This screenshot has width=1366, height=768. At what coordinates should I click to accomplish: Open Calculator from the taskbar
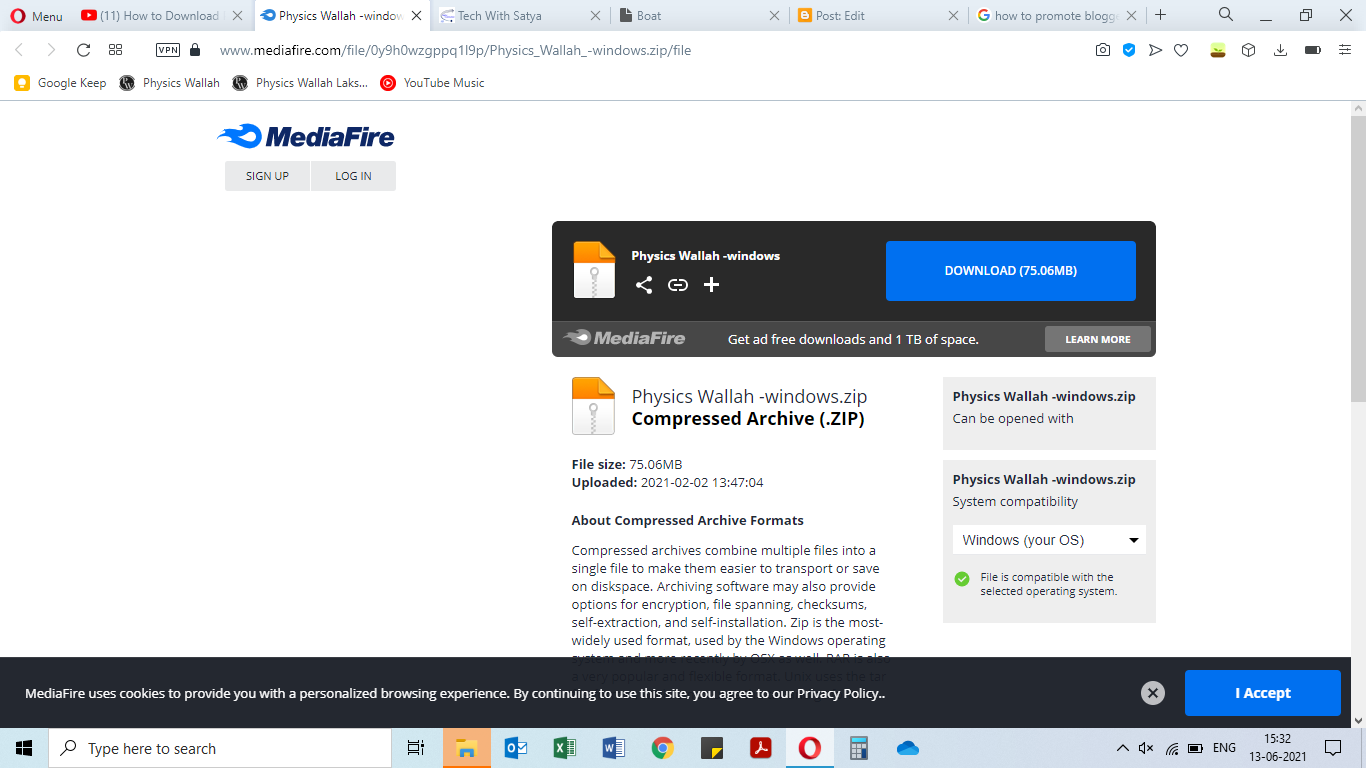click(858, 748)
